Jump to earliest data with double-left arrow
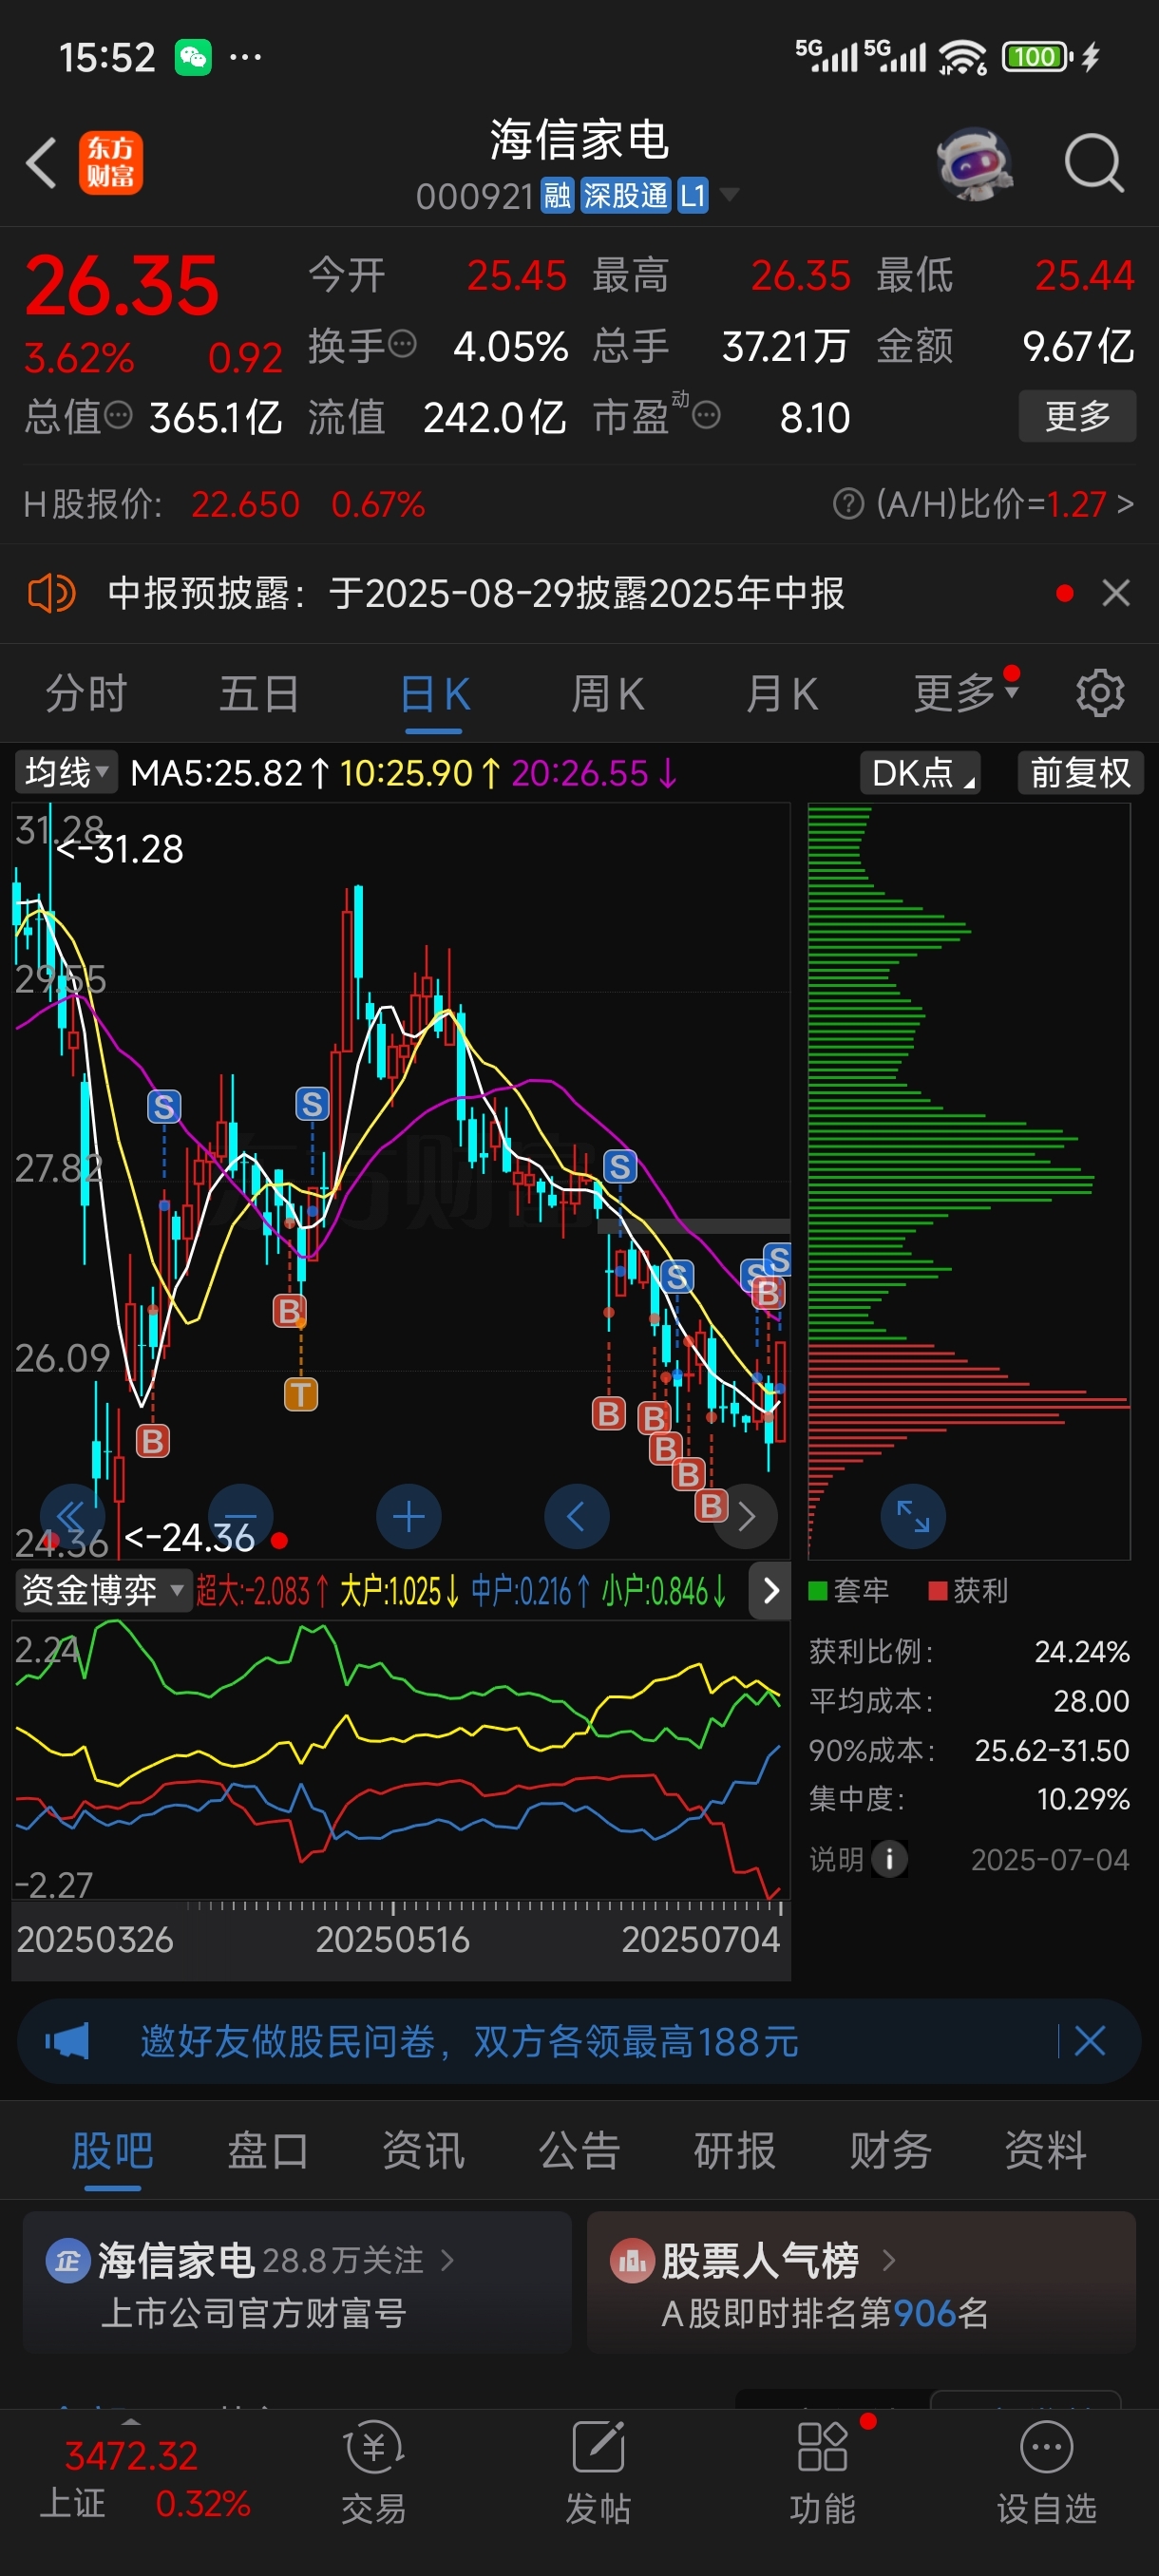The height and width of the screenshot is (2576, 1159). click(72, 1517)
